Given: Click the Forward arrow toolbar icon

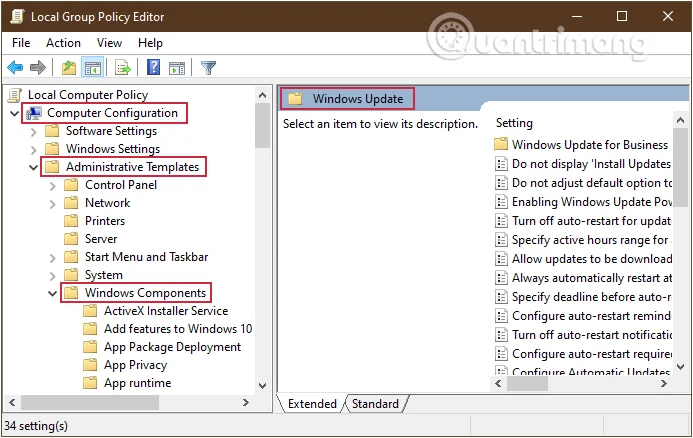Looking at the screenshot, I should (x=38, y=68).
